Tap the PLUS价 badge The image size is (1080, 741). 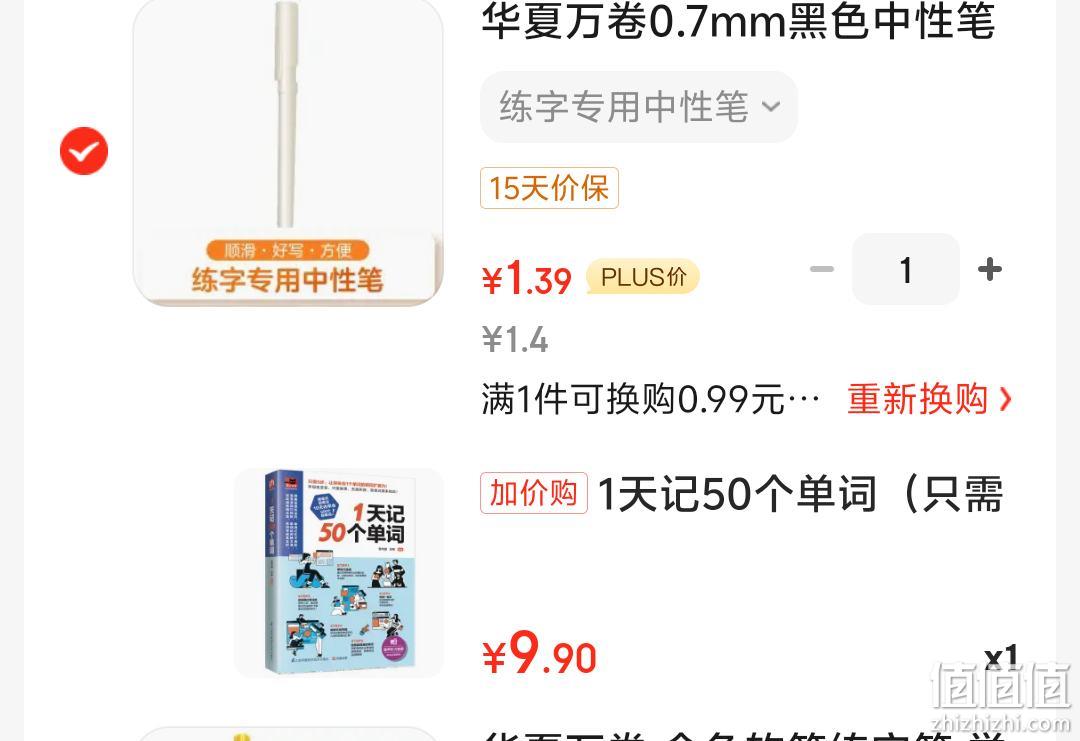point(643,277)
